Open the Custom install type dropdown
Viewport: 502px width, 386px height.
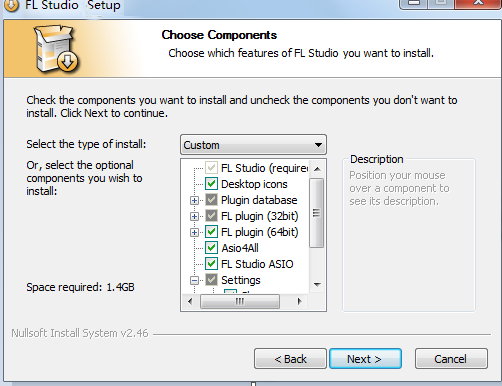253,145
